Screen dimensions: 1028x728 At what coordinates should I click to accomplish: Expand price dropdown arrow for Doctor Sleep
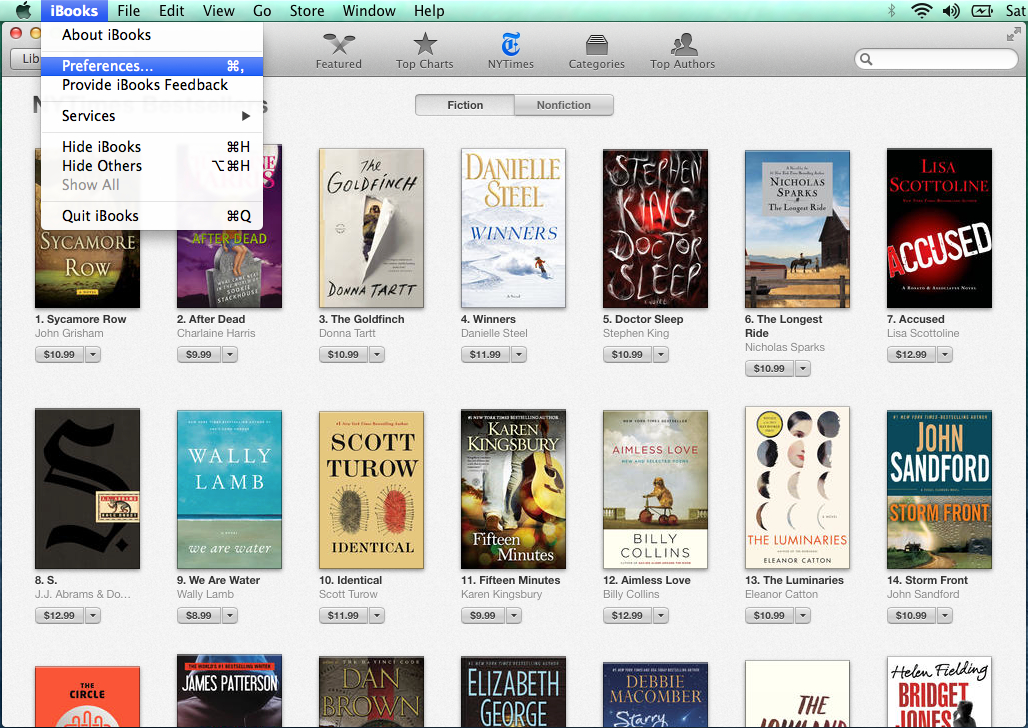coord(661,355)
